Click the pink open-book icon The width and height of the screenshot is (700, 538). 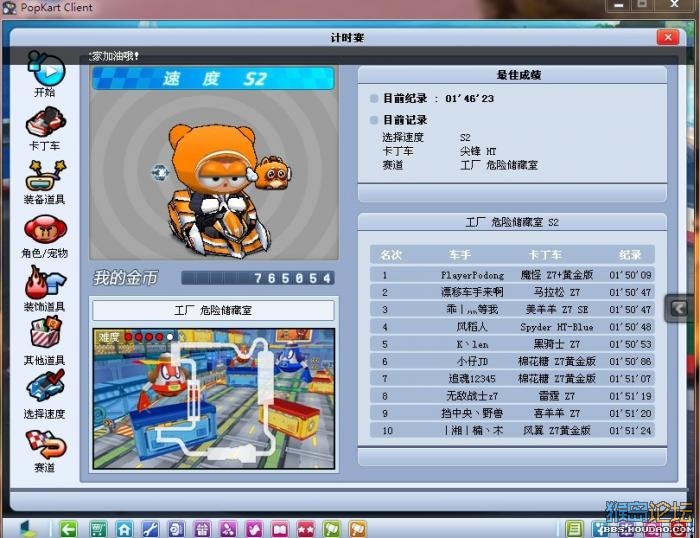280,530
